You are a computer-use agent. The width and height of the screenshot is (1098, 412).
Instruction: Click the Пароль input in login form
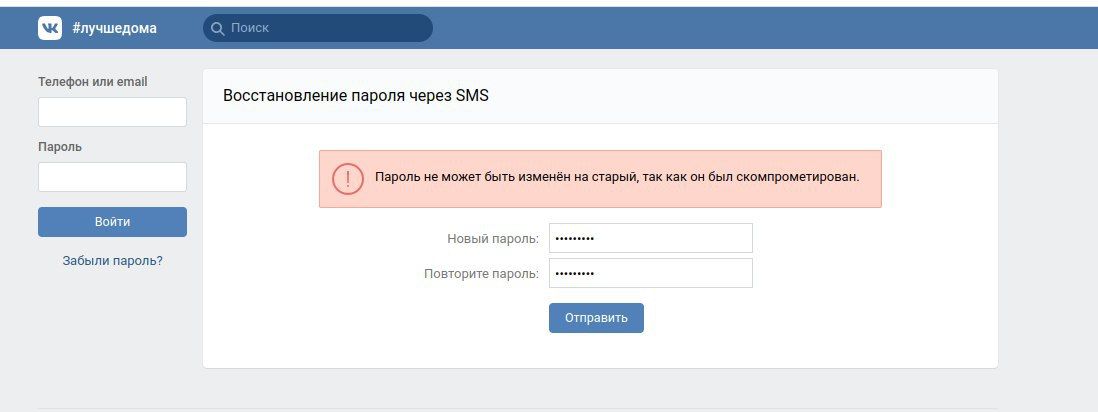coord(112,177)
